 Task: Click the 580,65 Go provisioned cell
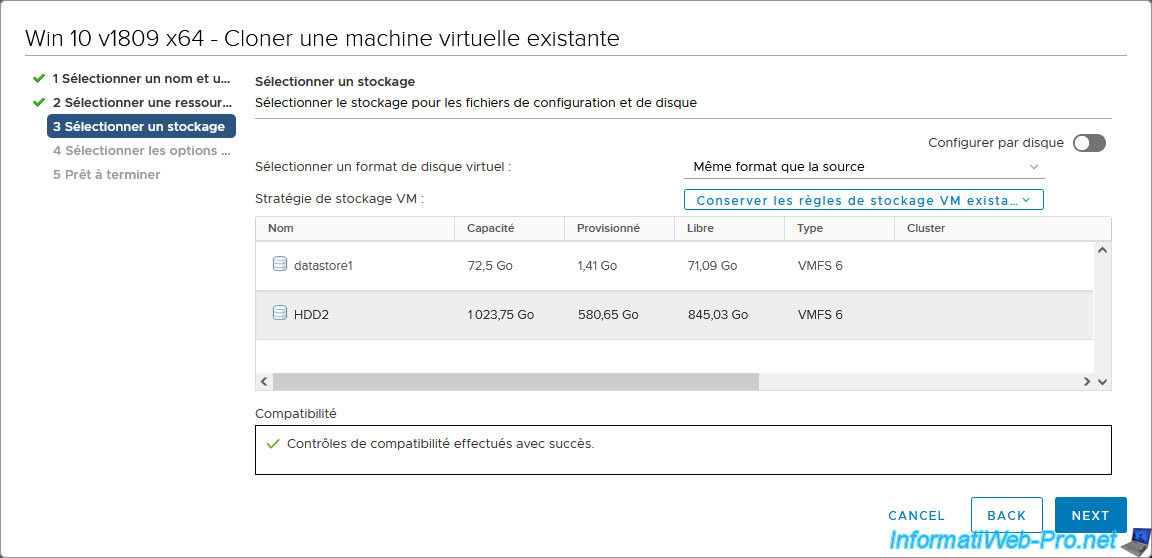pos(608,315)
